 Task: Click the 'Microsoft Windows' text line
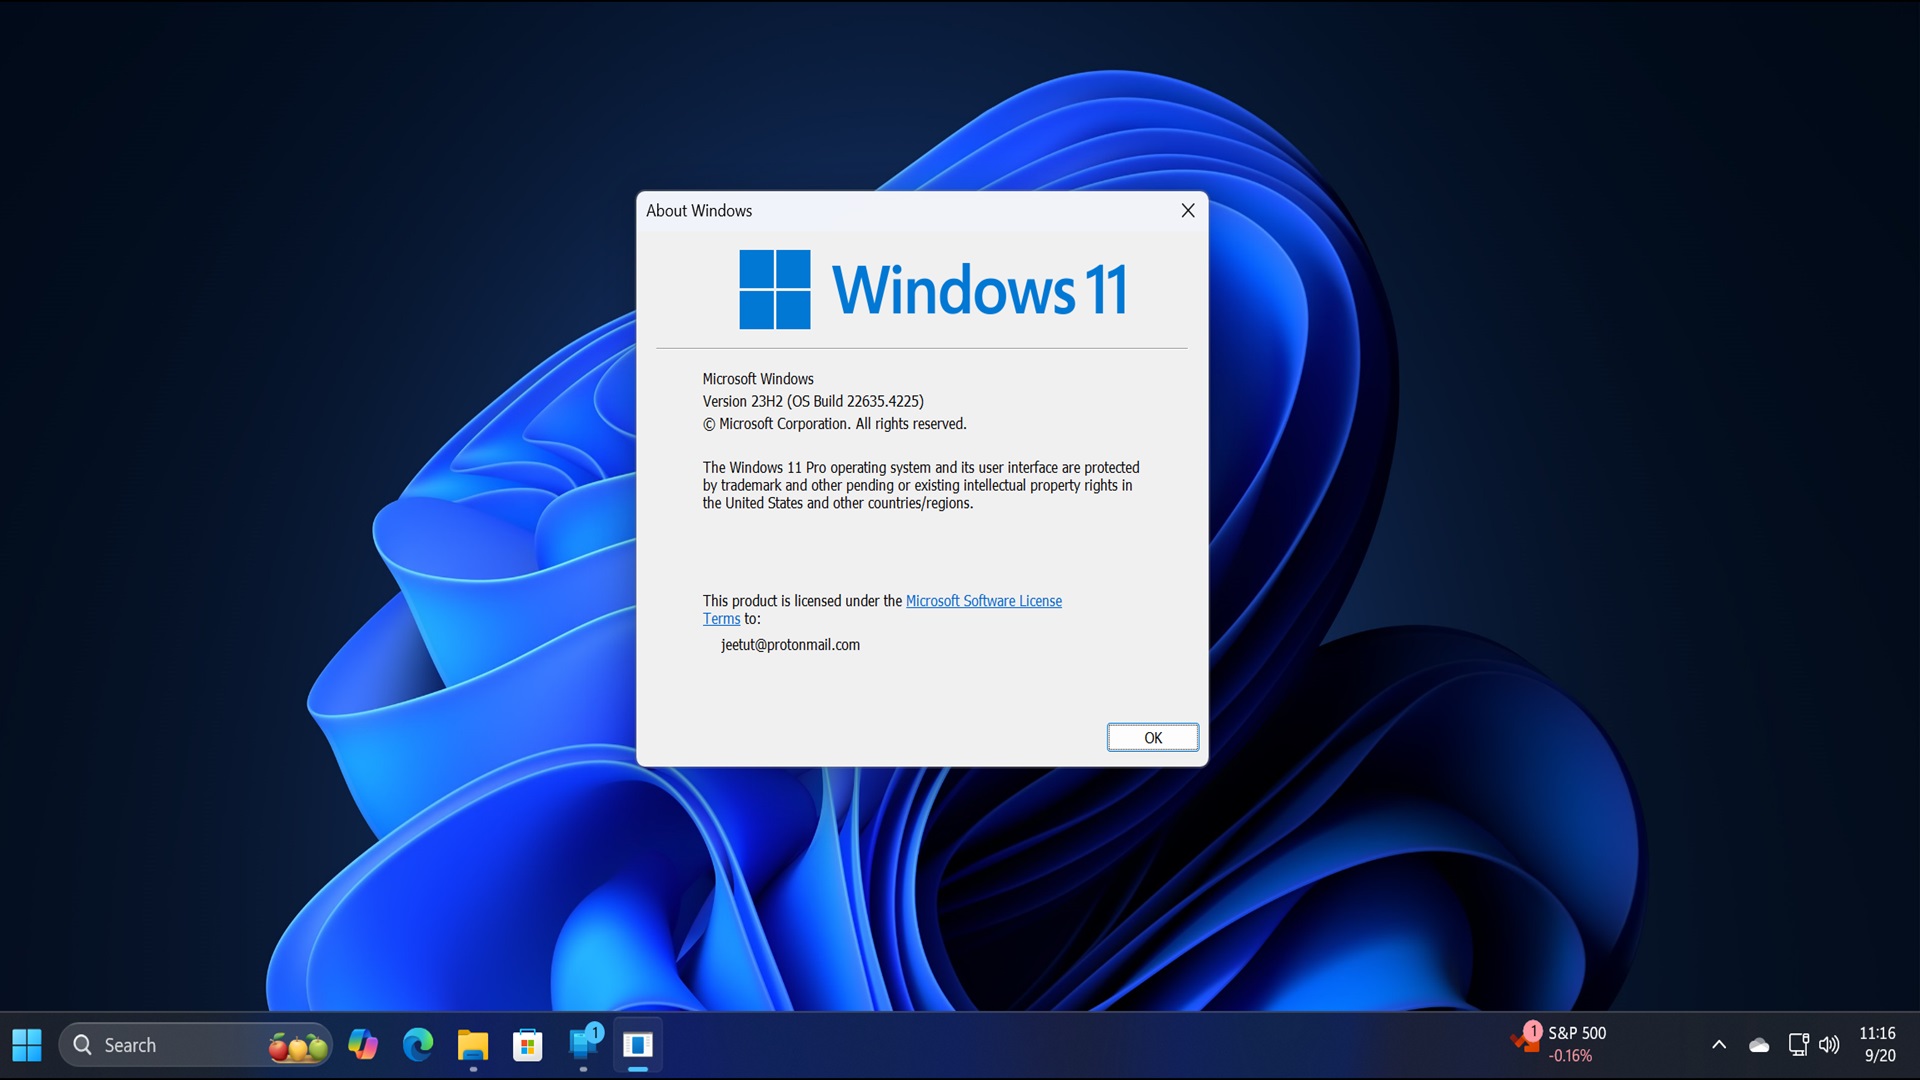[758, 379]
